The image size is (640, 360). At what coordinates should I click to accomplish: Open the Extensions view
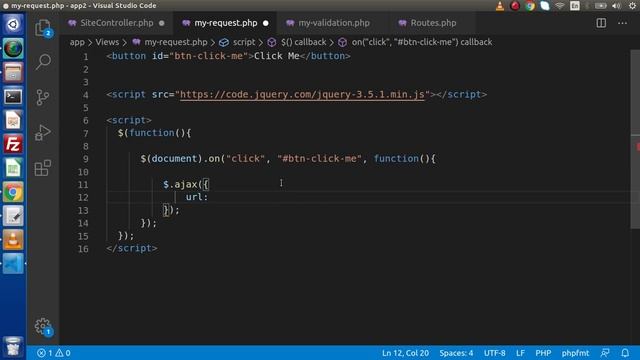coord(43,168)
